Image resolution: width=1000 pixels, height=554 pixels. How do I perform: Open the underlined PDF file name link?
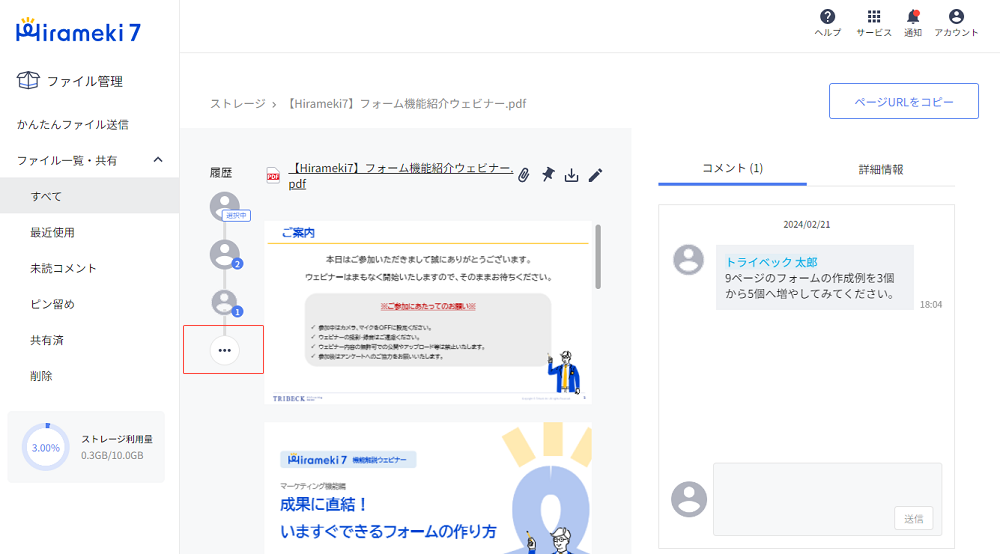tap(401, 175)
